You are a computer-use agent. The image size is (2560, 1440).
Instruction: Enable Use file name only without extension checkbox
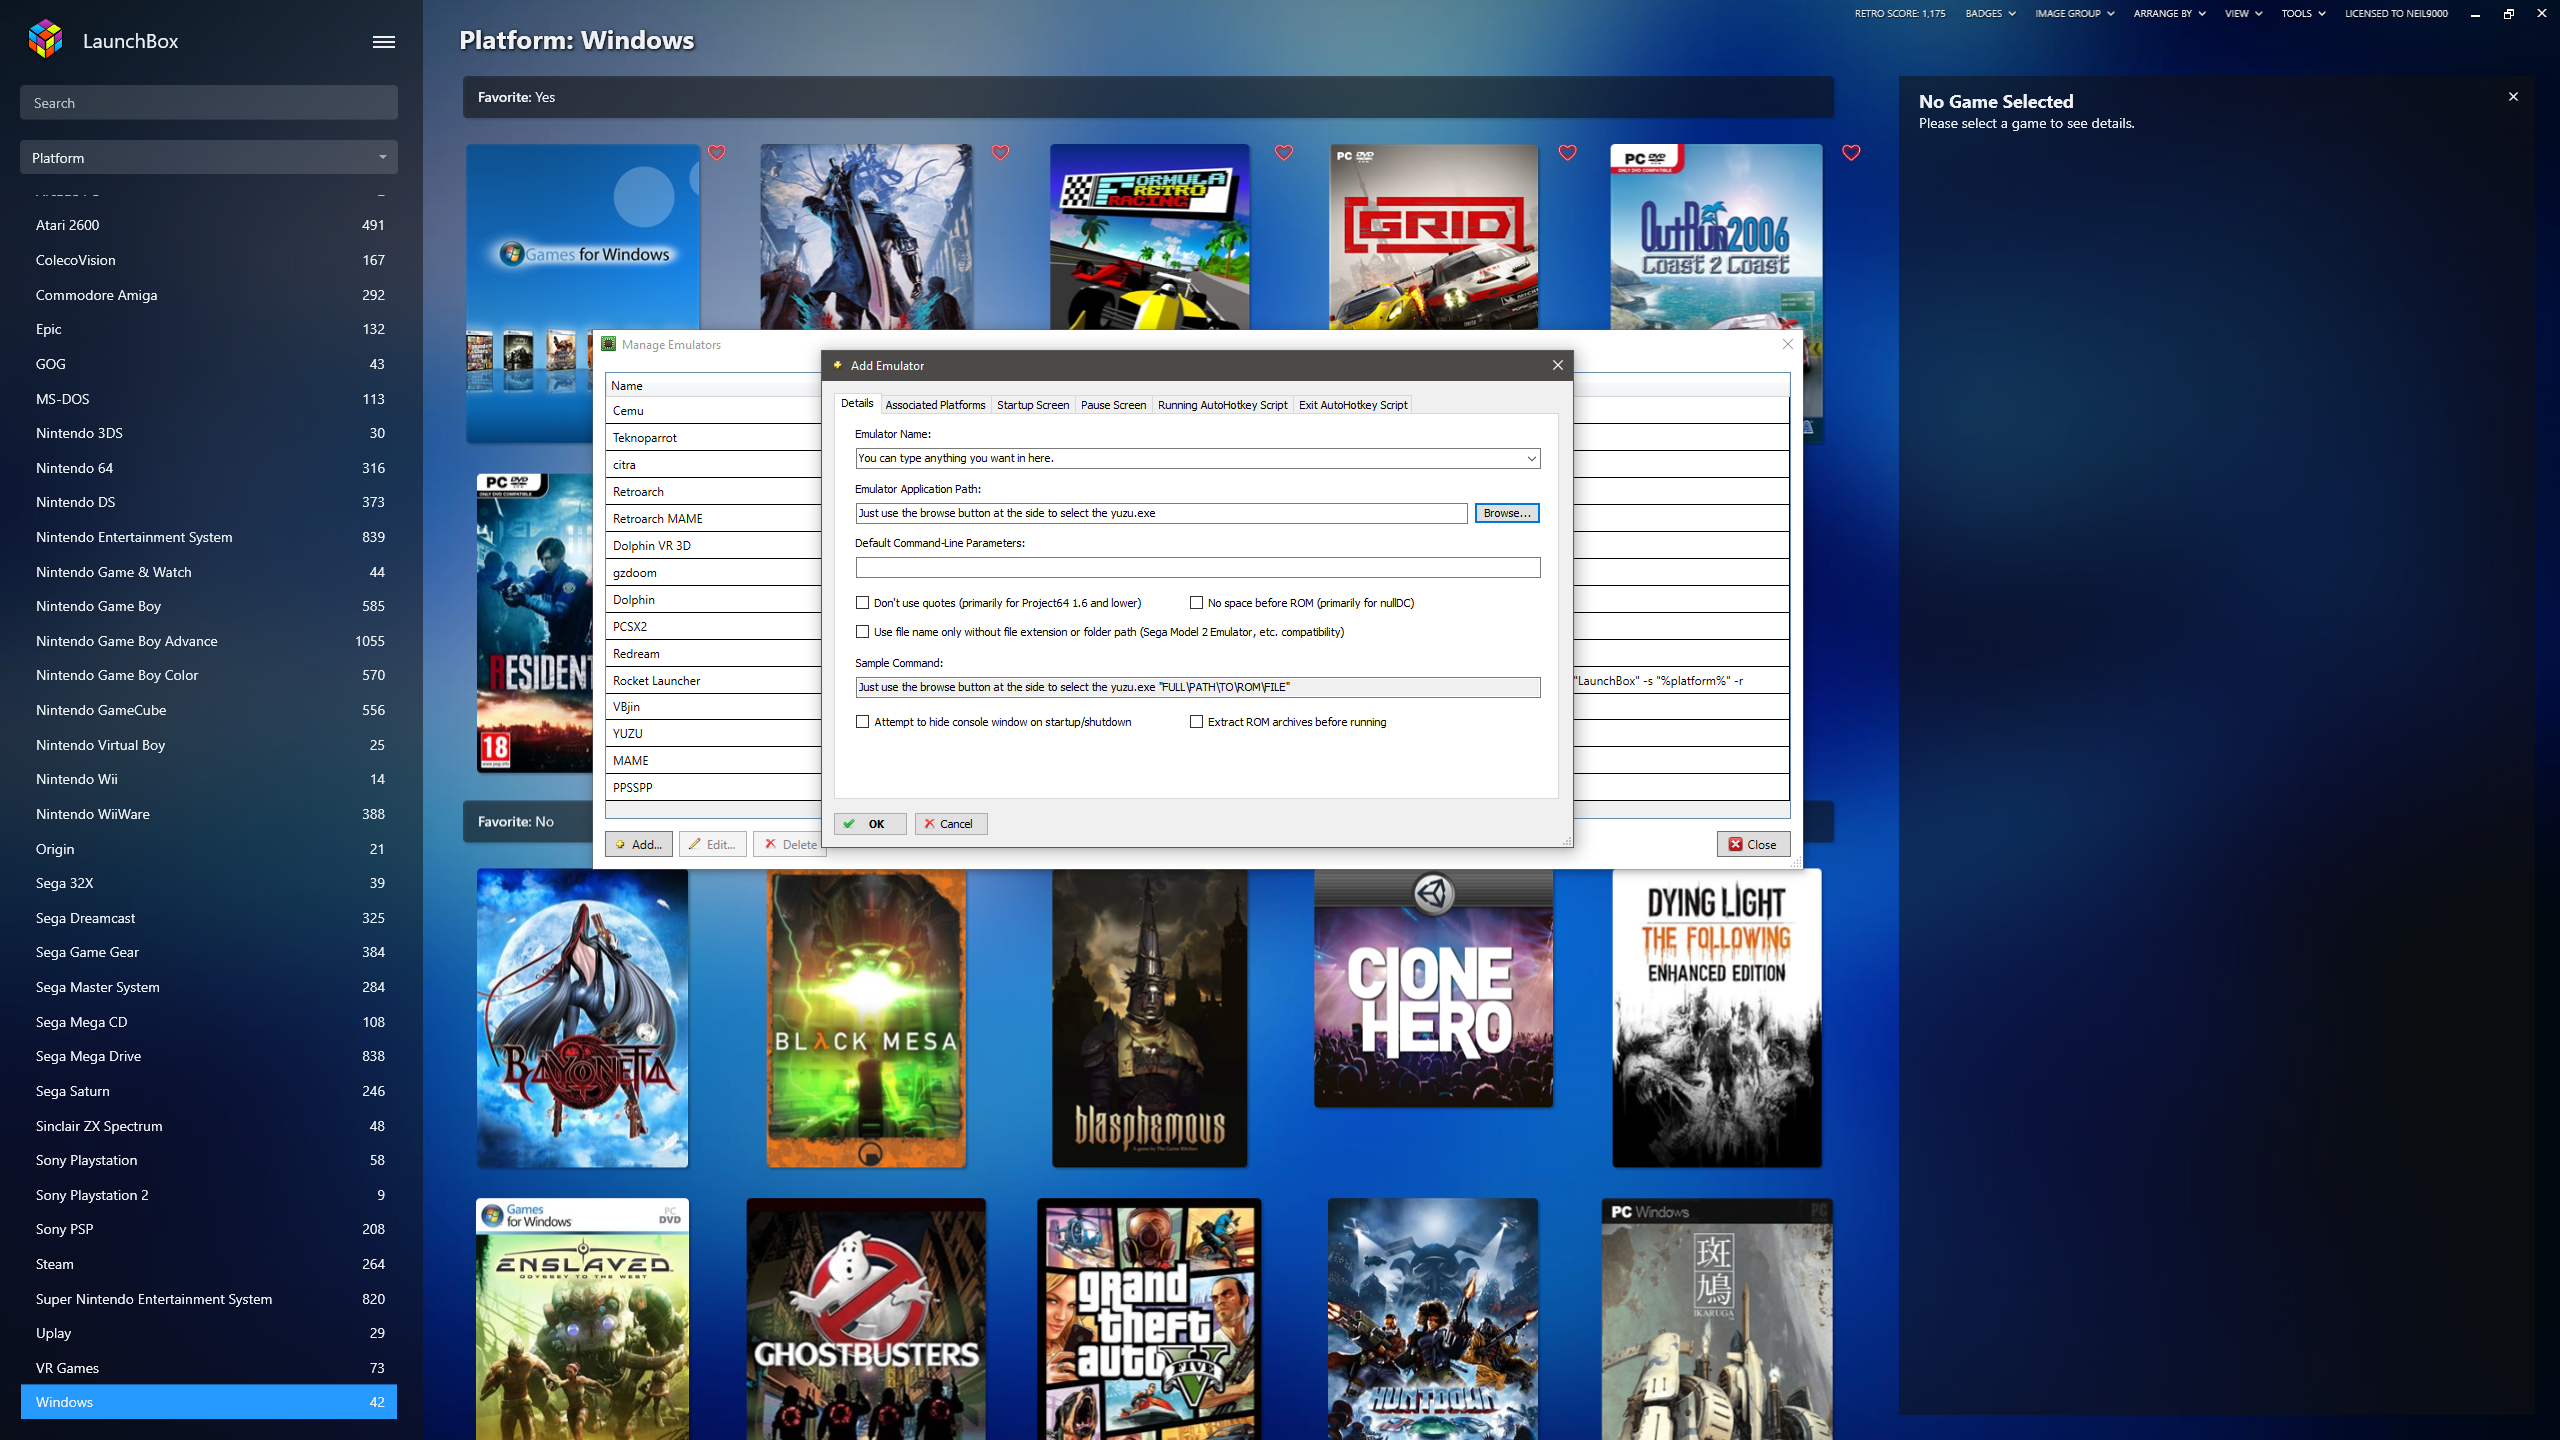pos(862,632)
